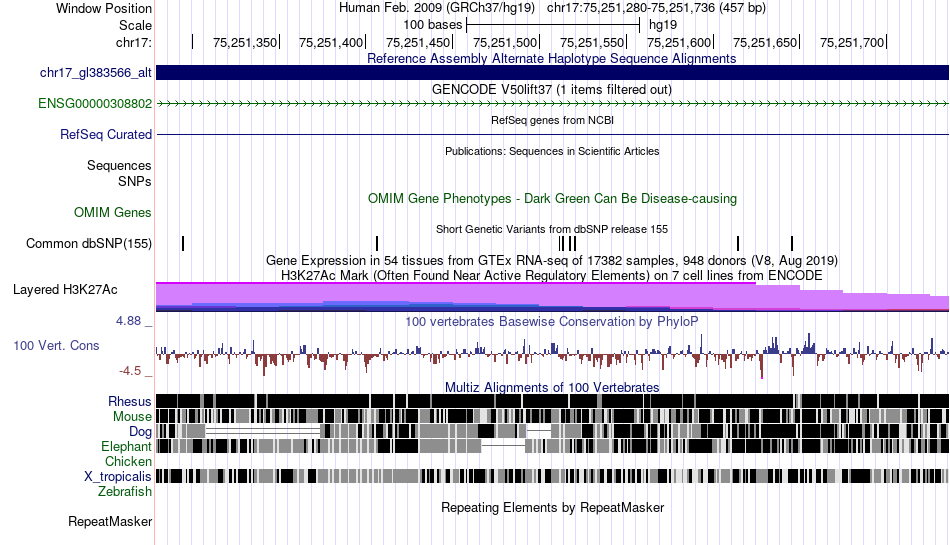This screenshot has width=950, height=545.
Task: Click the 75,251,500 ruler position
Action: pos(505,42)
